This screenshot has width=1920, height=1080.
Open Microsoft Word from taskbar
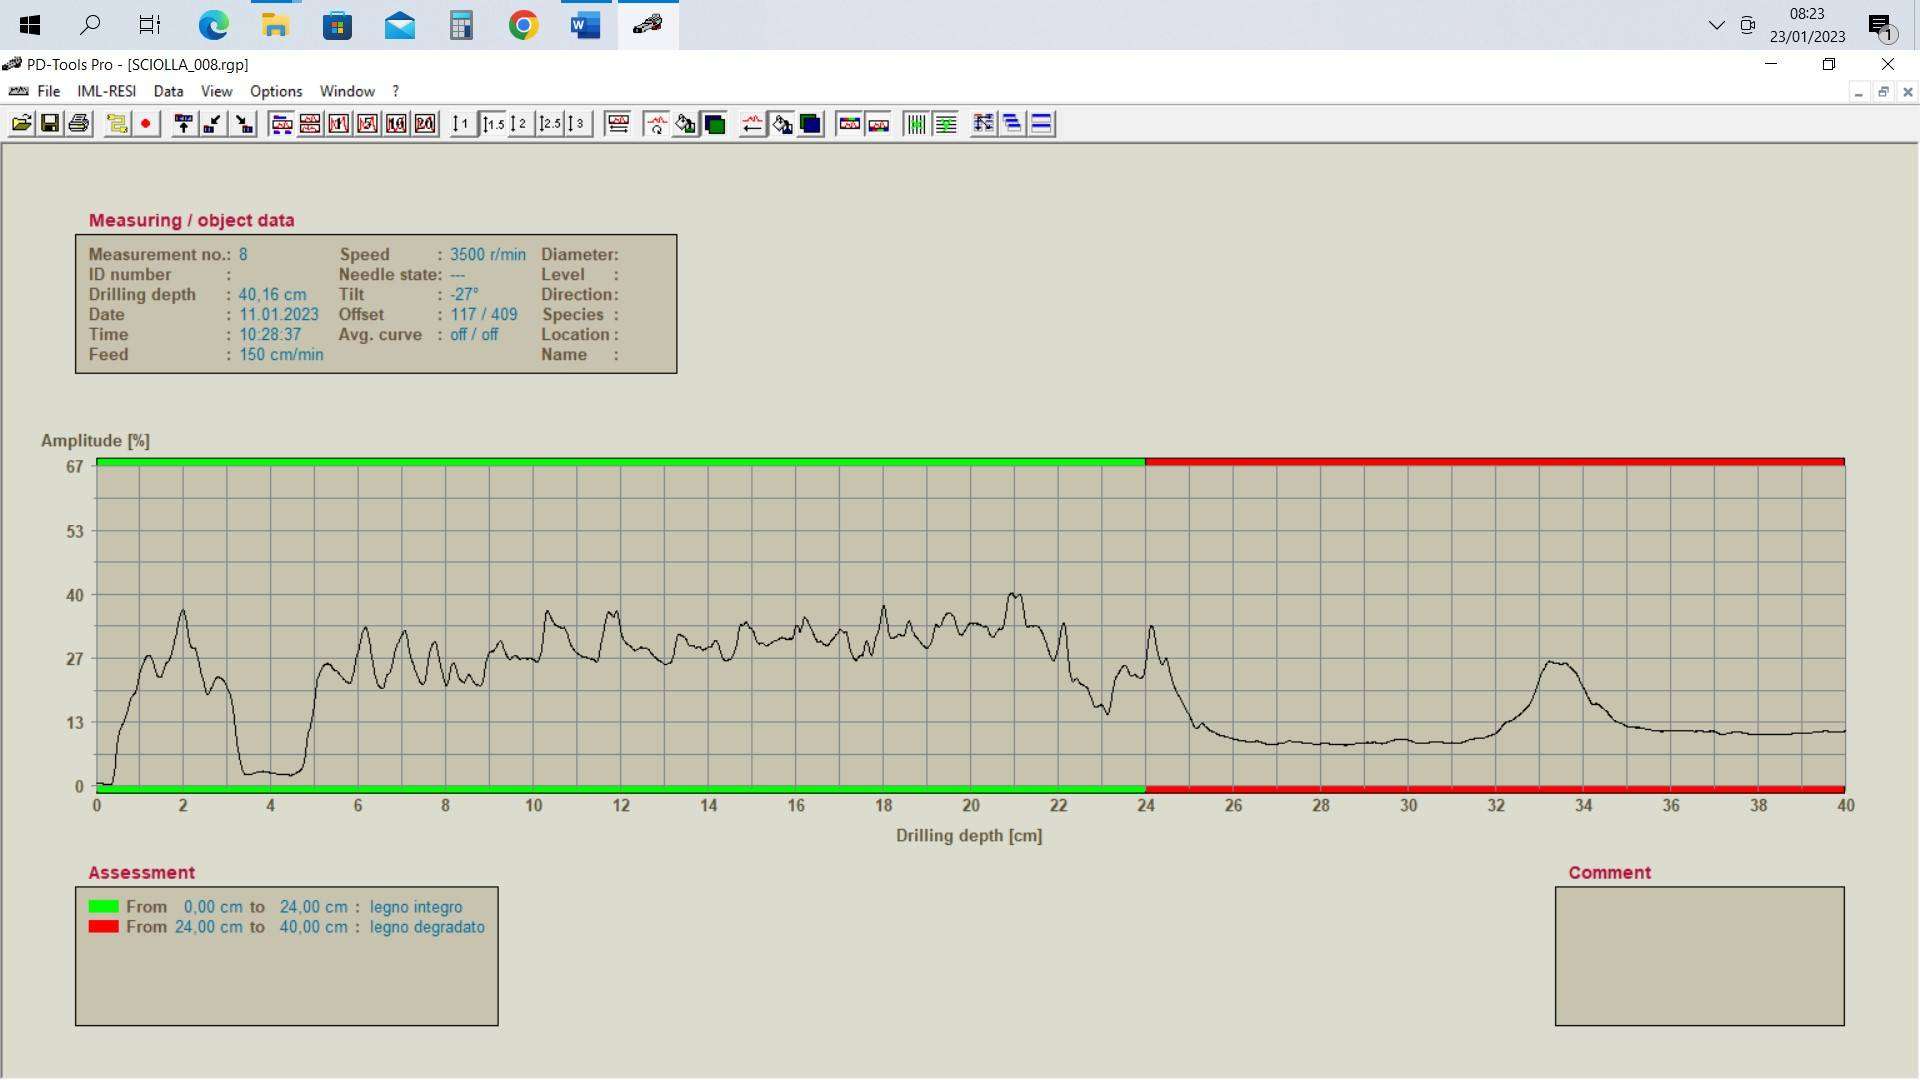(585, 25)
